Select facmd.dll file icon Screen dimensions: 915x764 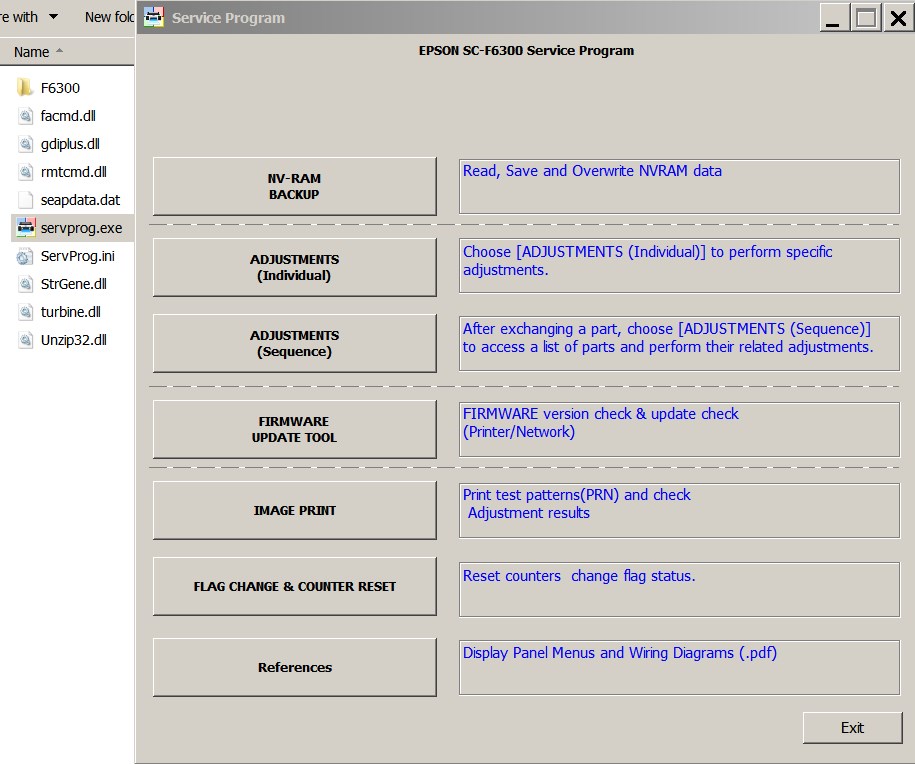25,116
